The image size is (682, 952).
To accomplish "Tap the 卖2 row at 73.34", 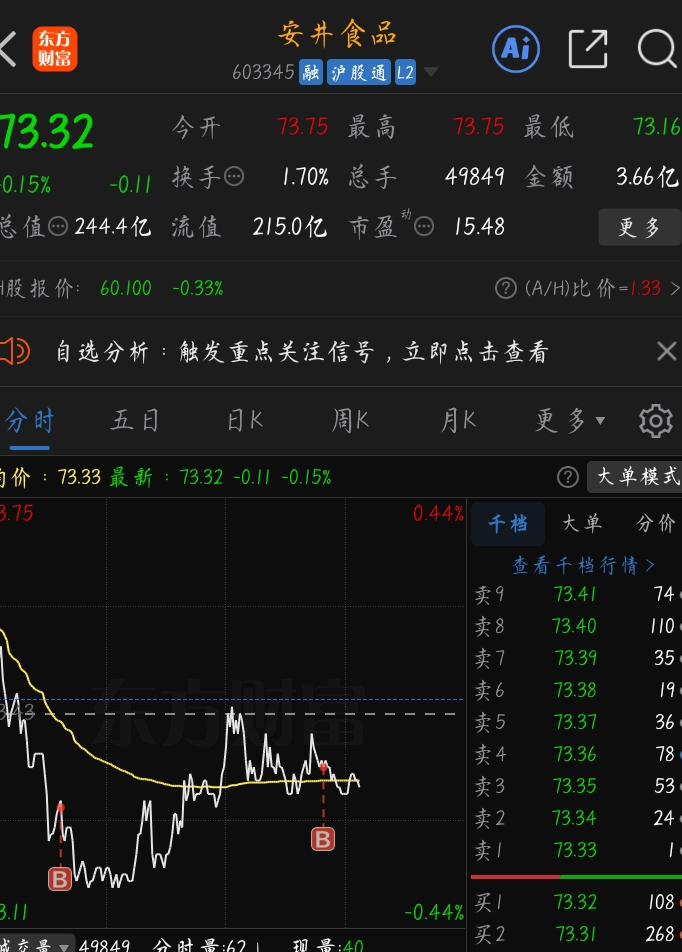I will point(576,818).
